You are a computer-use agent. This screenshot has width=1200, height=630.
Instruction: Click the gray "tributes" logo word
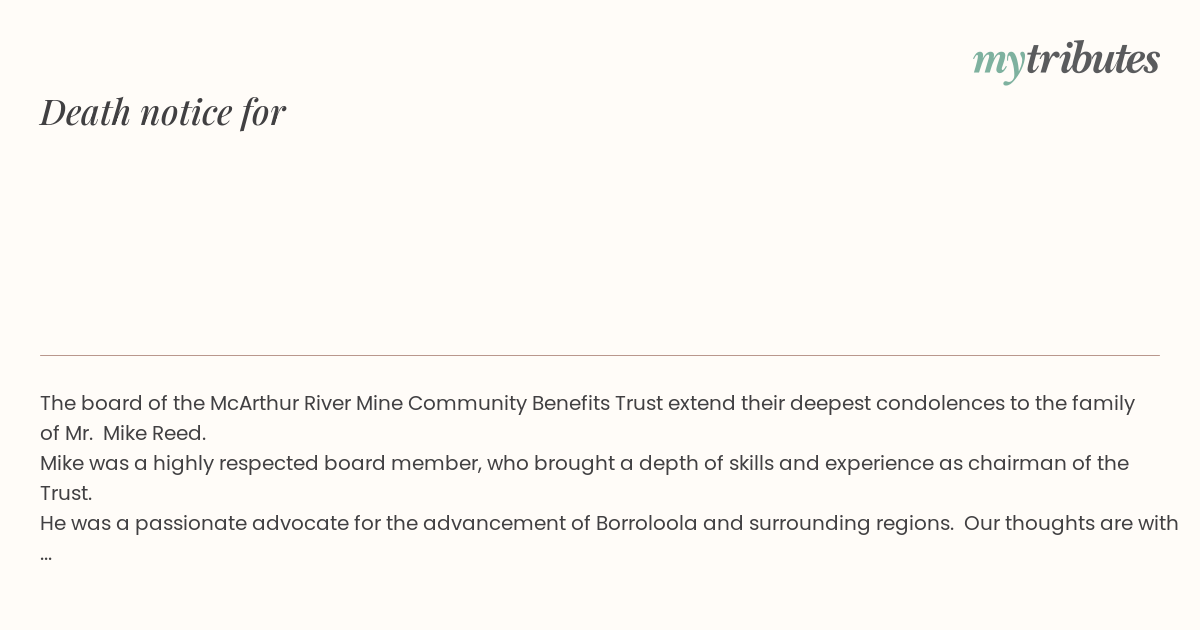coord(1093,58)
